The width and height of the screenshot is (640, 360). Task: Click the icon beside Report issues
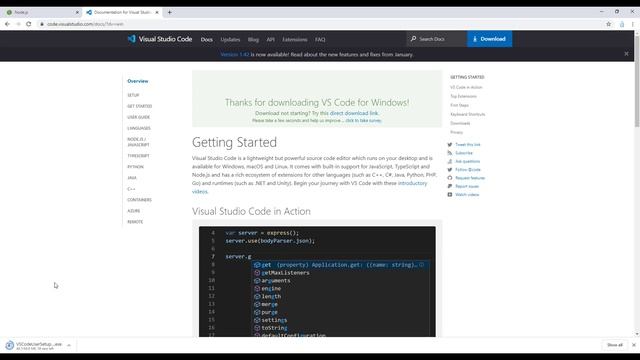click(450, 186)
